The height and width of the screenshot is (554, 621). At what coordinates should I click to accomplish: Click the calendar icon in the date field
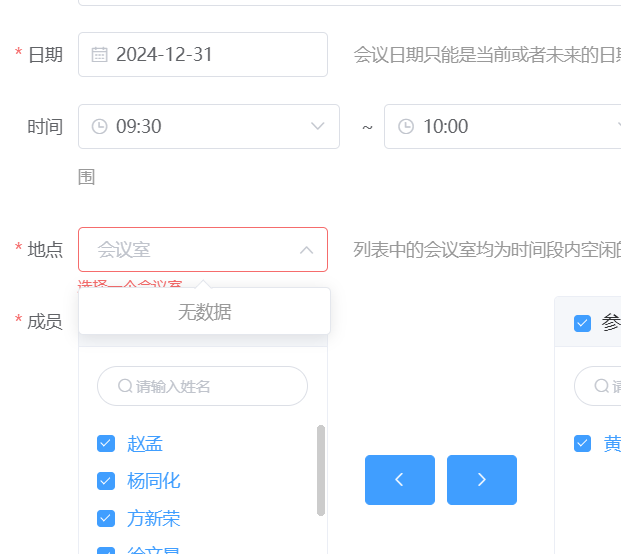[99, 55]
